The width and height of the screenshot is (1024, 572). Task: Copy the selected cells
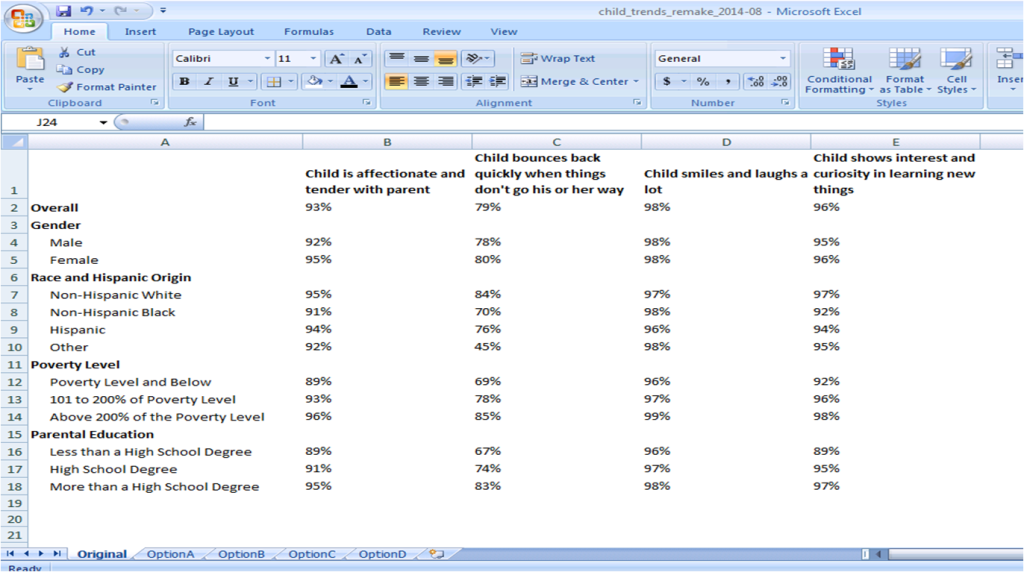click(81, 69)
